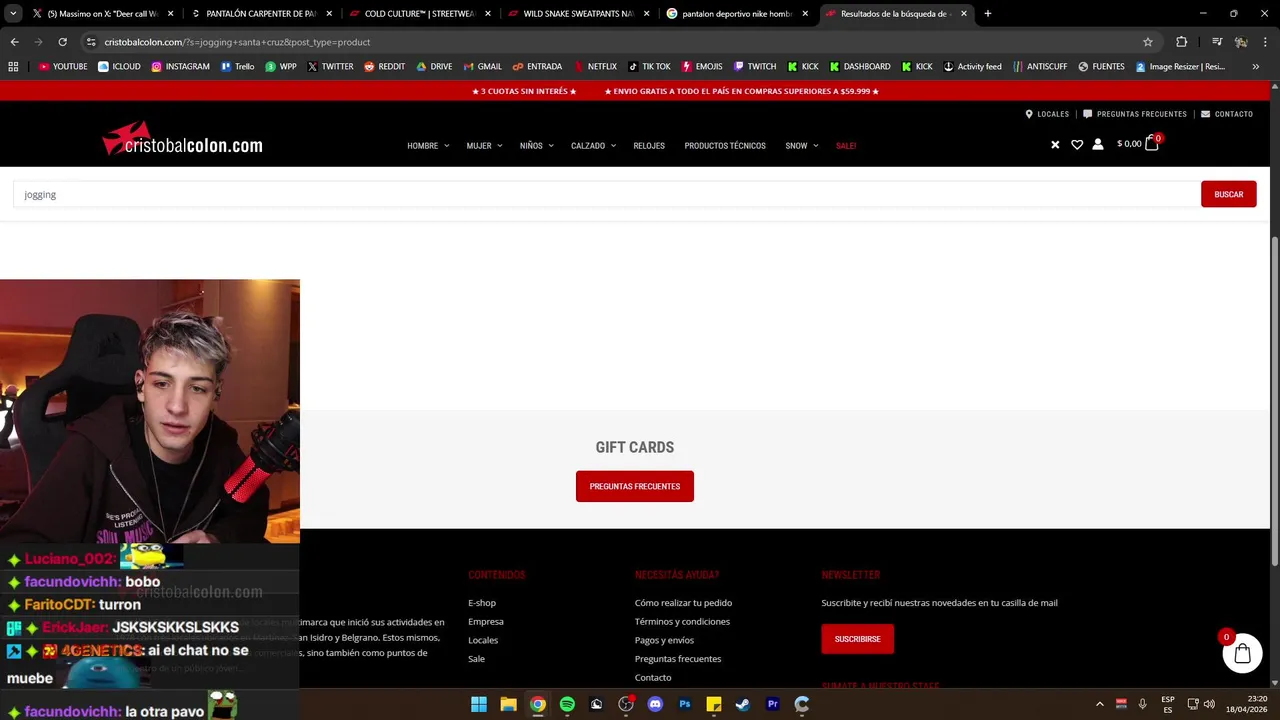Open Chrome profile avatar
This screenshot has height=720, width=1280.
click(1241, 42)
